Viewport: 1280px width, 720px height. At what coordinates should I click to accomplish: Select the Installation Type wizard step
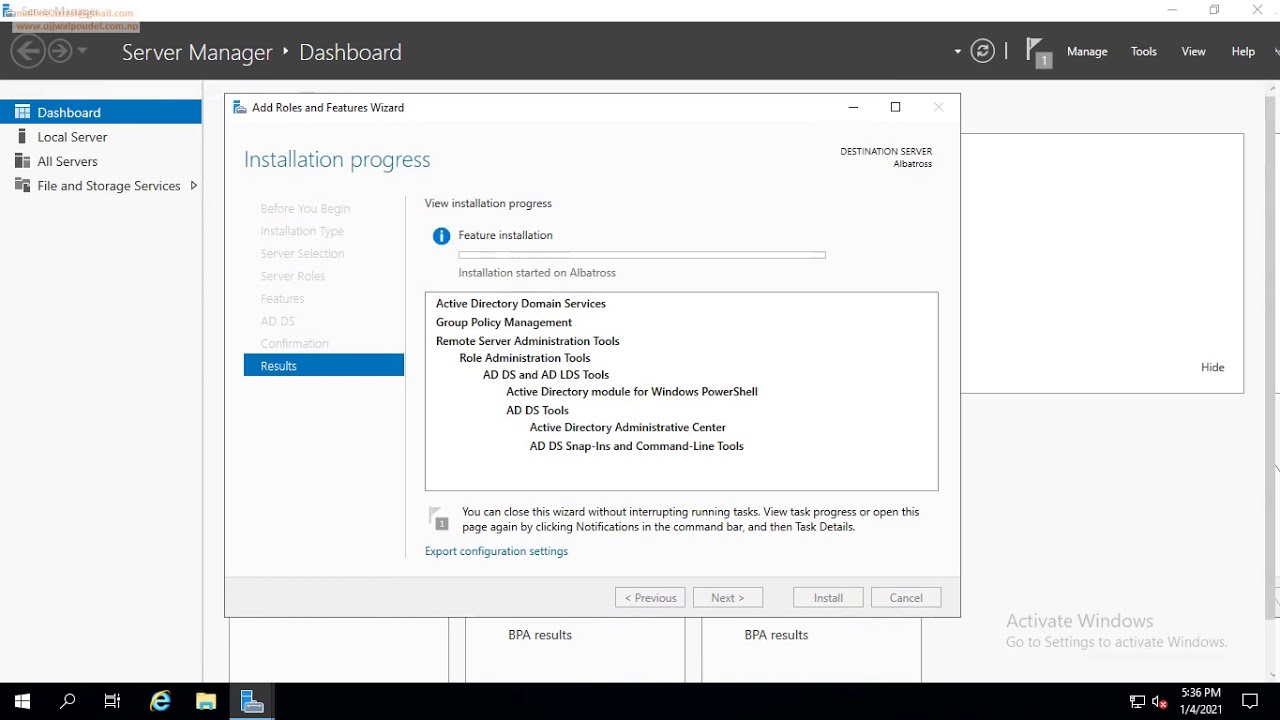[x=302, y=231]
